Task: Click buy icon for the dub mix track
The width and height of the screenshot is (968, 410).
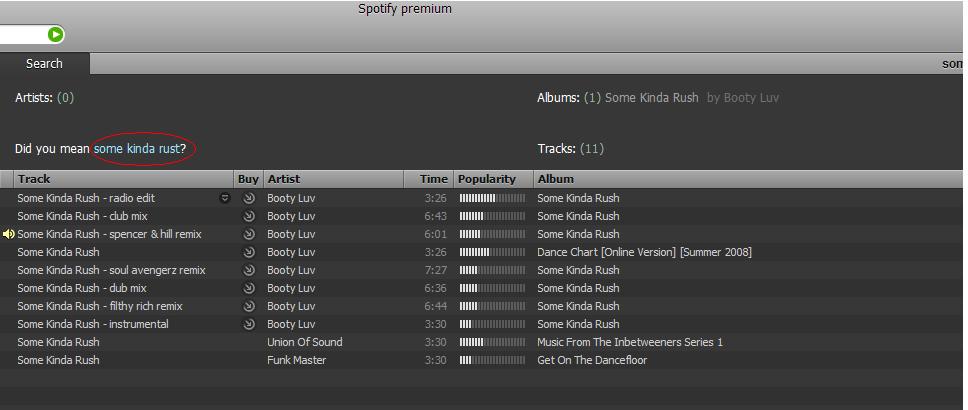Action: coord(249,288)
